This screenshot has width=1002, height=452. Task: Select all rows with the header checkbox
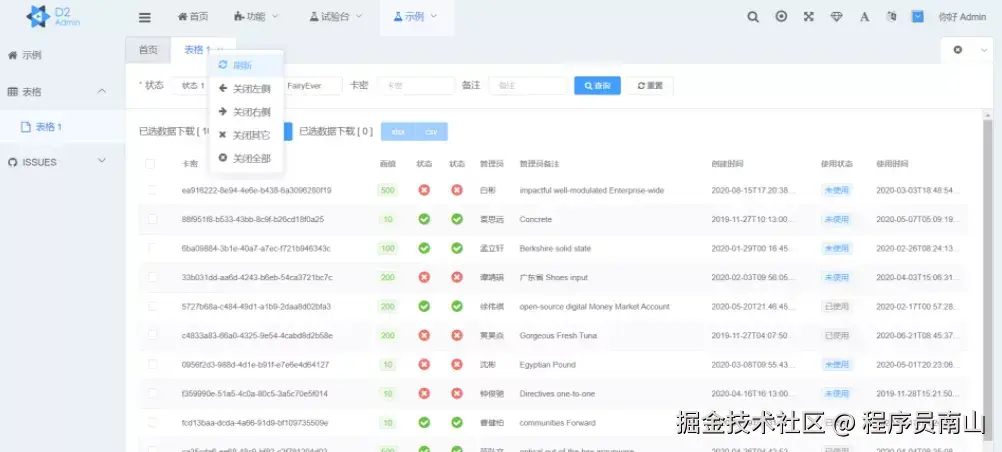[x=150, y=164]
